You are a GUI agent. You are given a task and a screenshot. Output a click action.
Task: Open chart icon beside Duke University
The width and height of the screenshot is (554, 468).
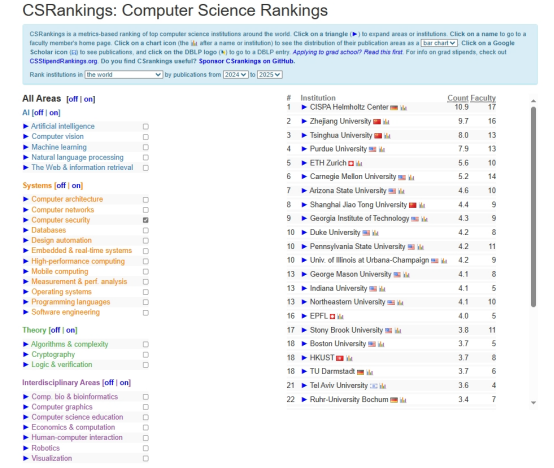click(375, 233)
